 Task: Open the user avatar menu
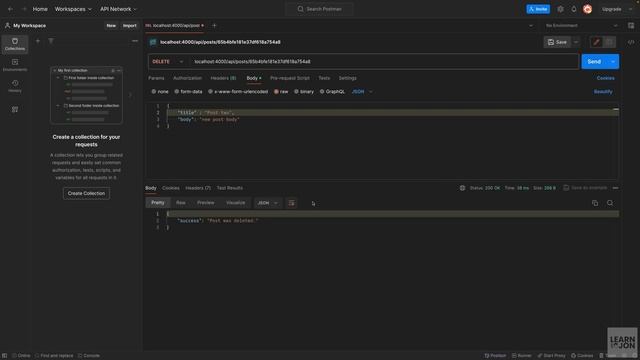(587, 9)
